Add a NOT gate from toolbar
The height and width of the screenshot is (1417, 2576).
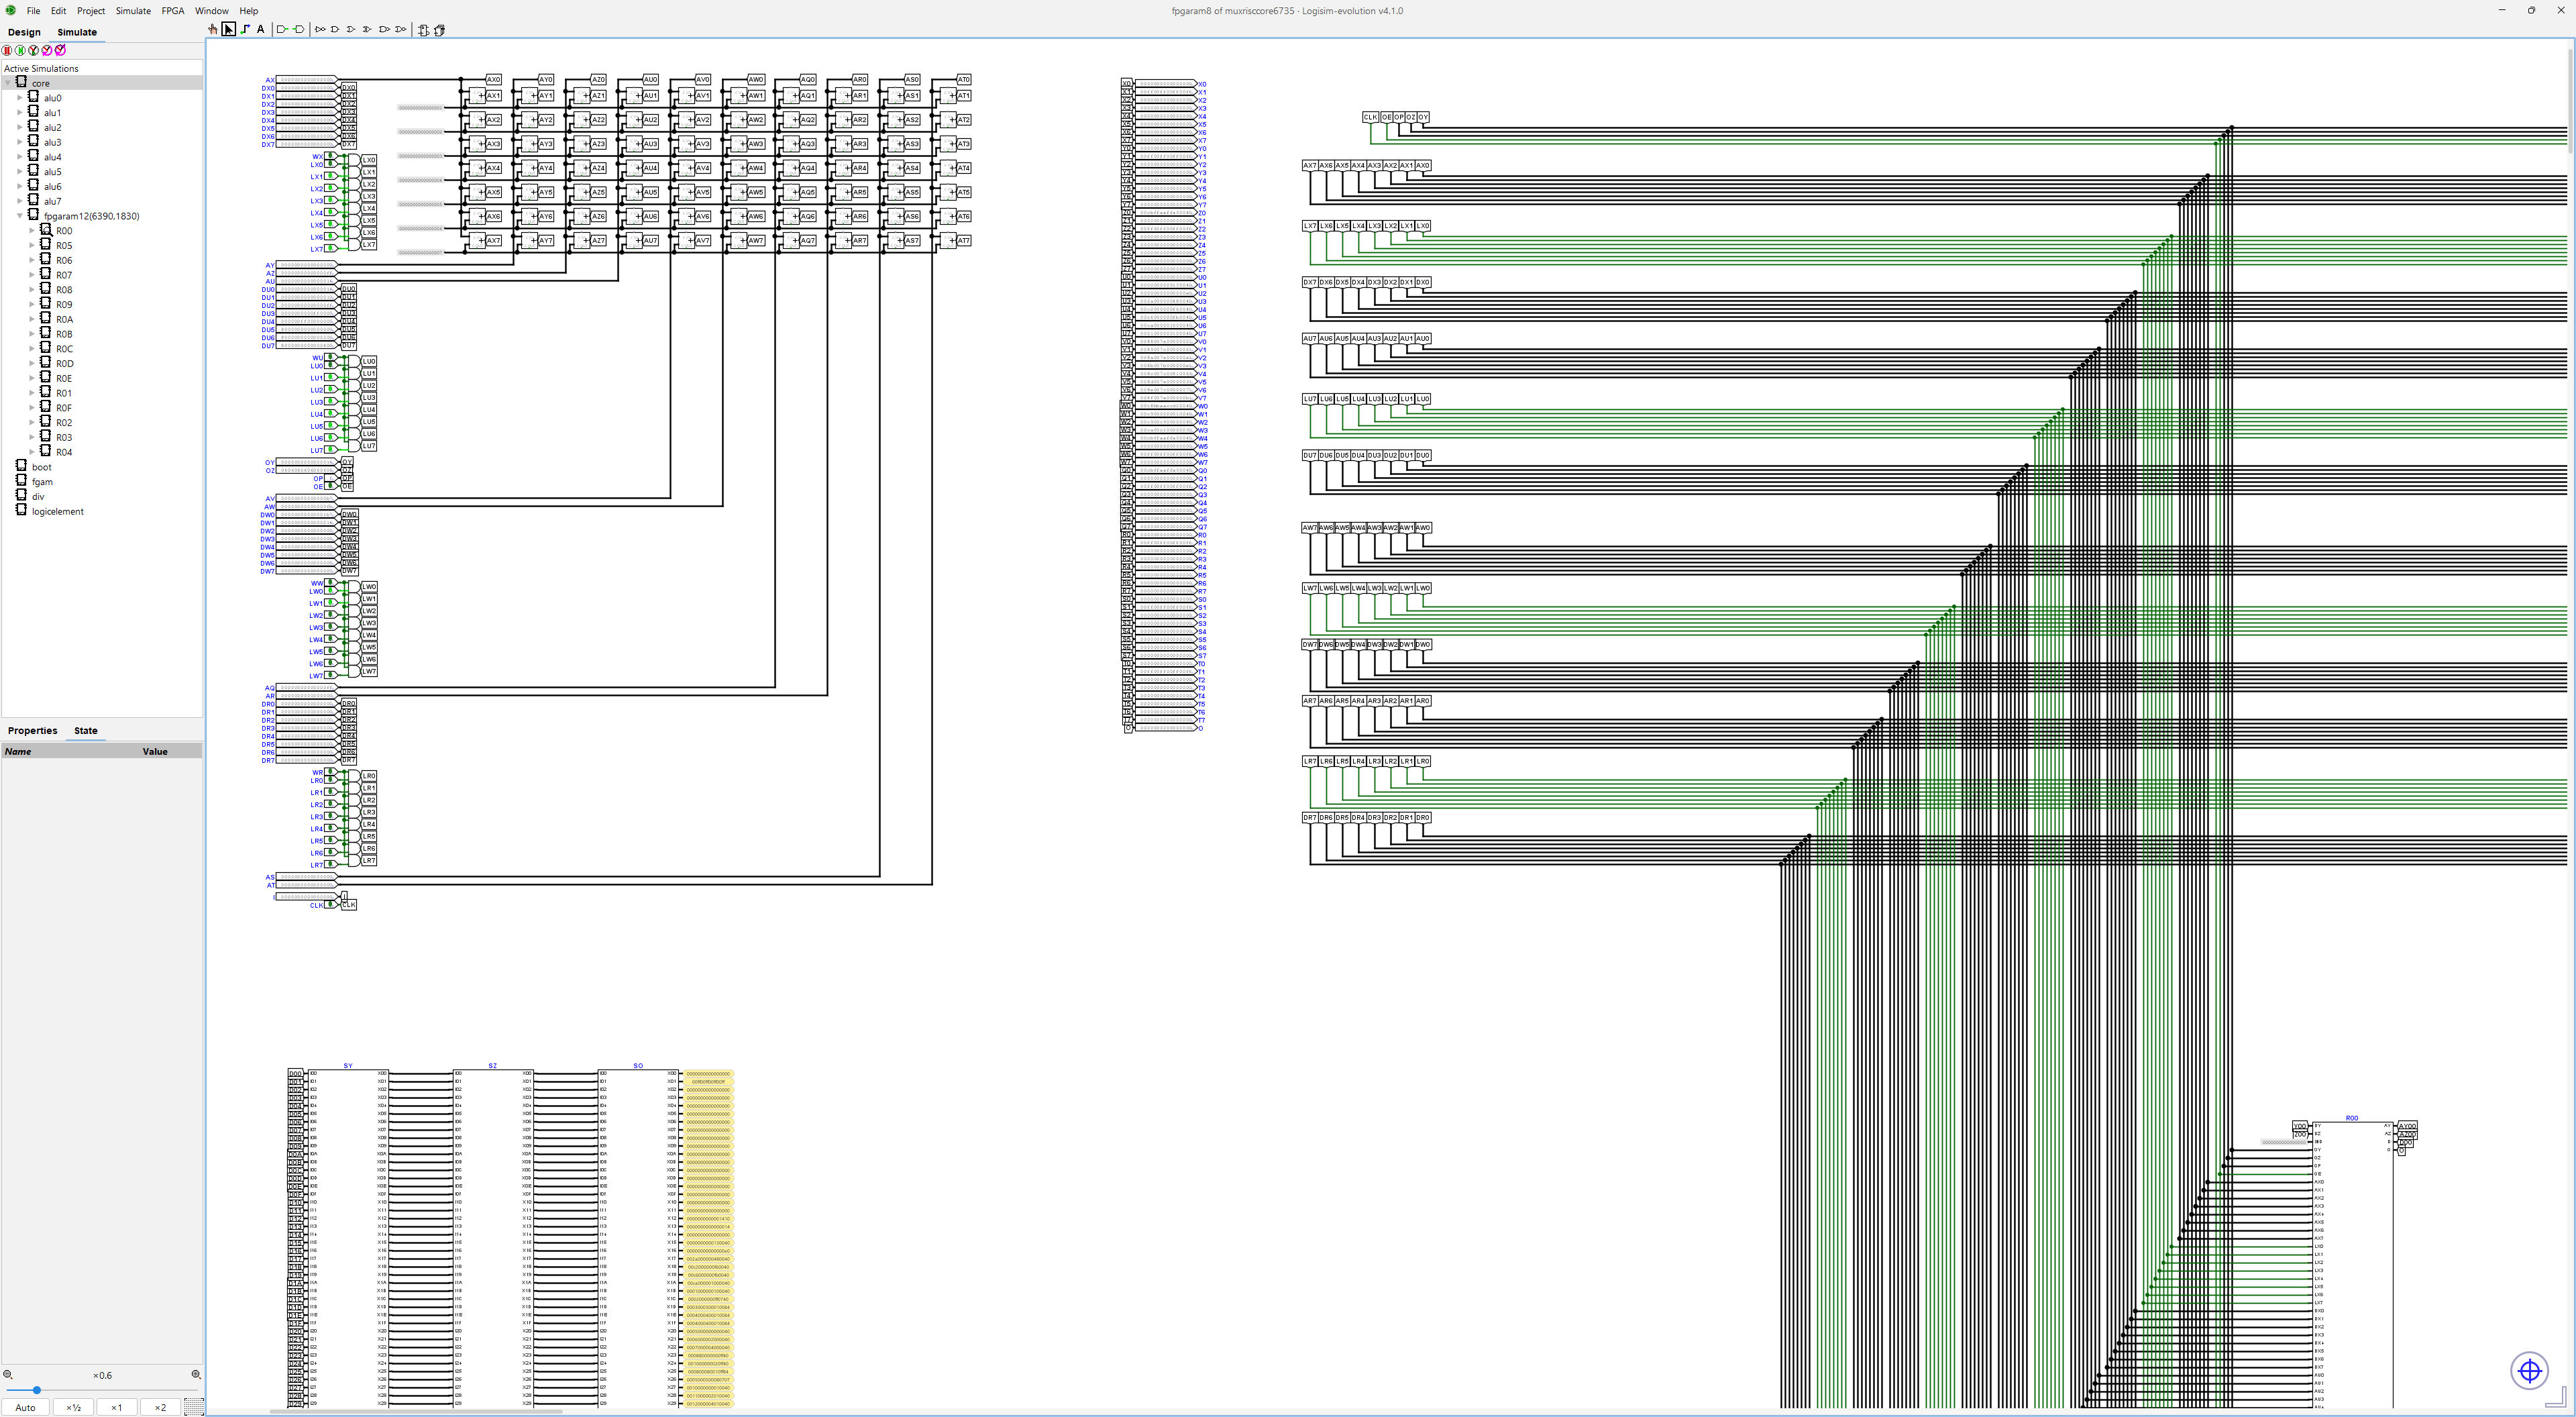pyautogui.click(x=320, y=30)
